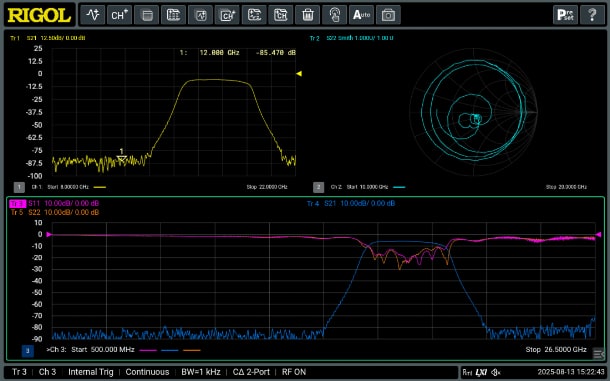Click the RIGOL logo
Screen dimensions: 610x381
(x=39, y=15)
